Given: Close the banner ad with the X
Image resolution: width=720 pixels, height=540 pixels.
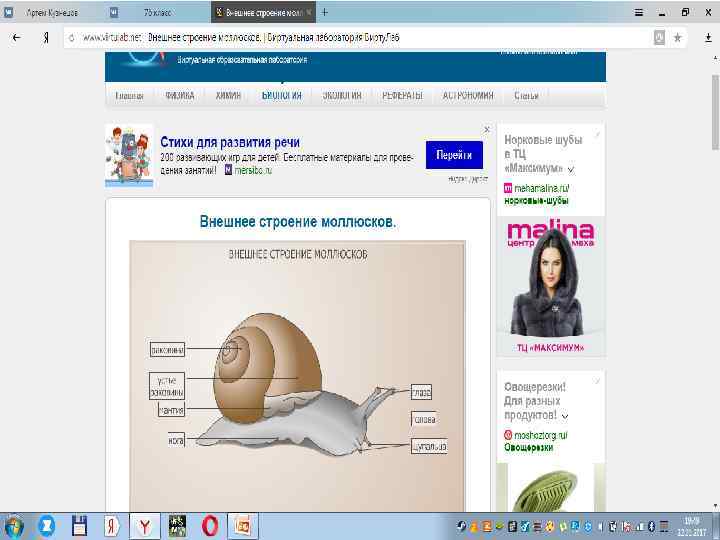Looking at the screenshot, I should click(487, 130).
